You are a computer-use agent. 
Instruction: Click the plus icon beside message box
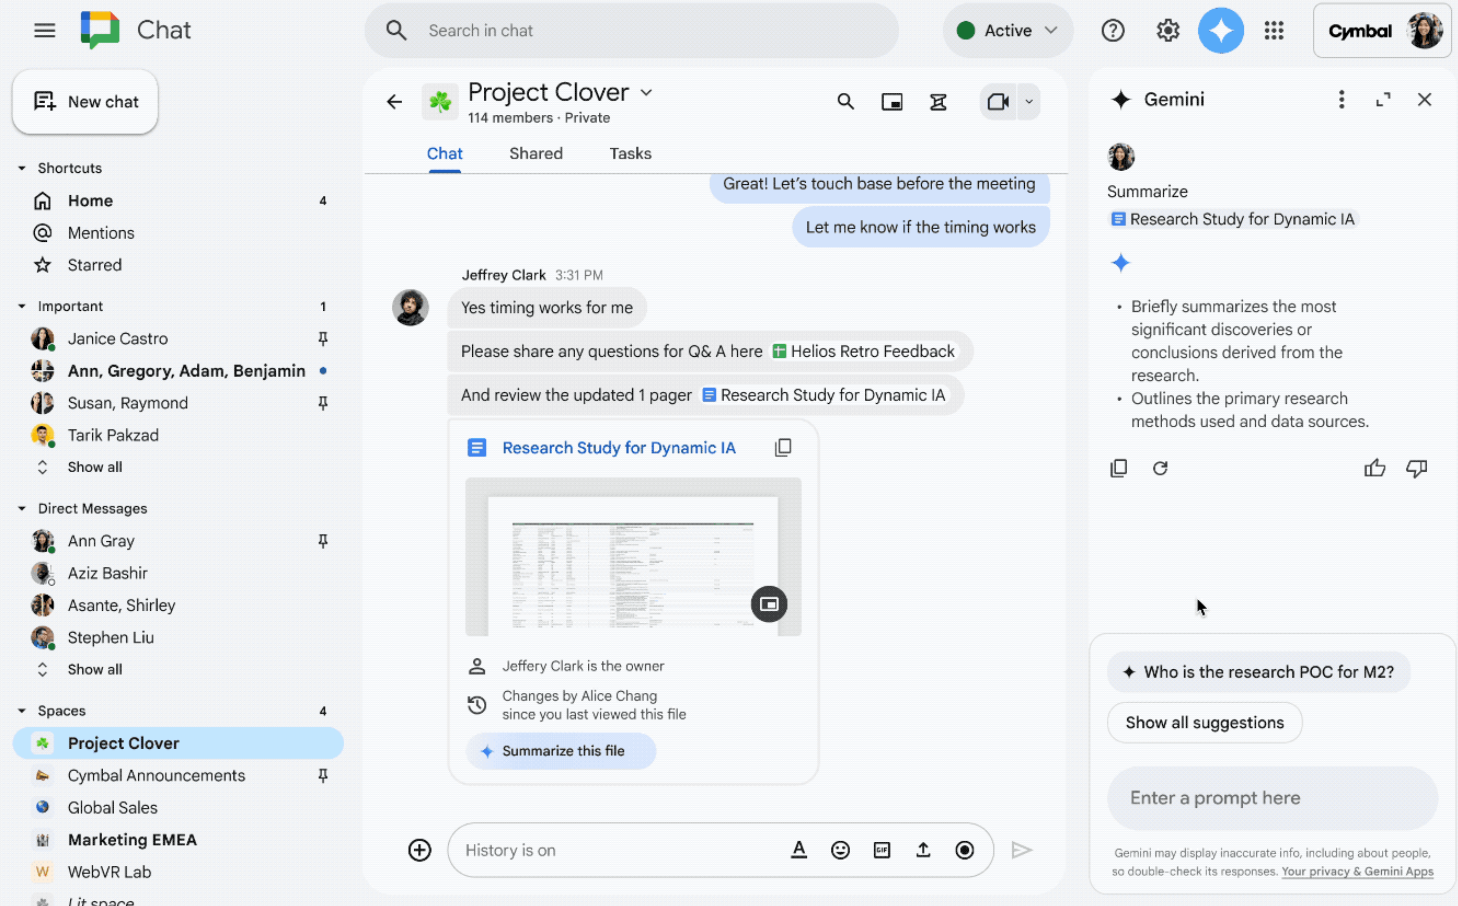pyautogui.click(x=420, y=850)
